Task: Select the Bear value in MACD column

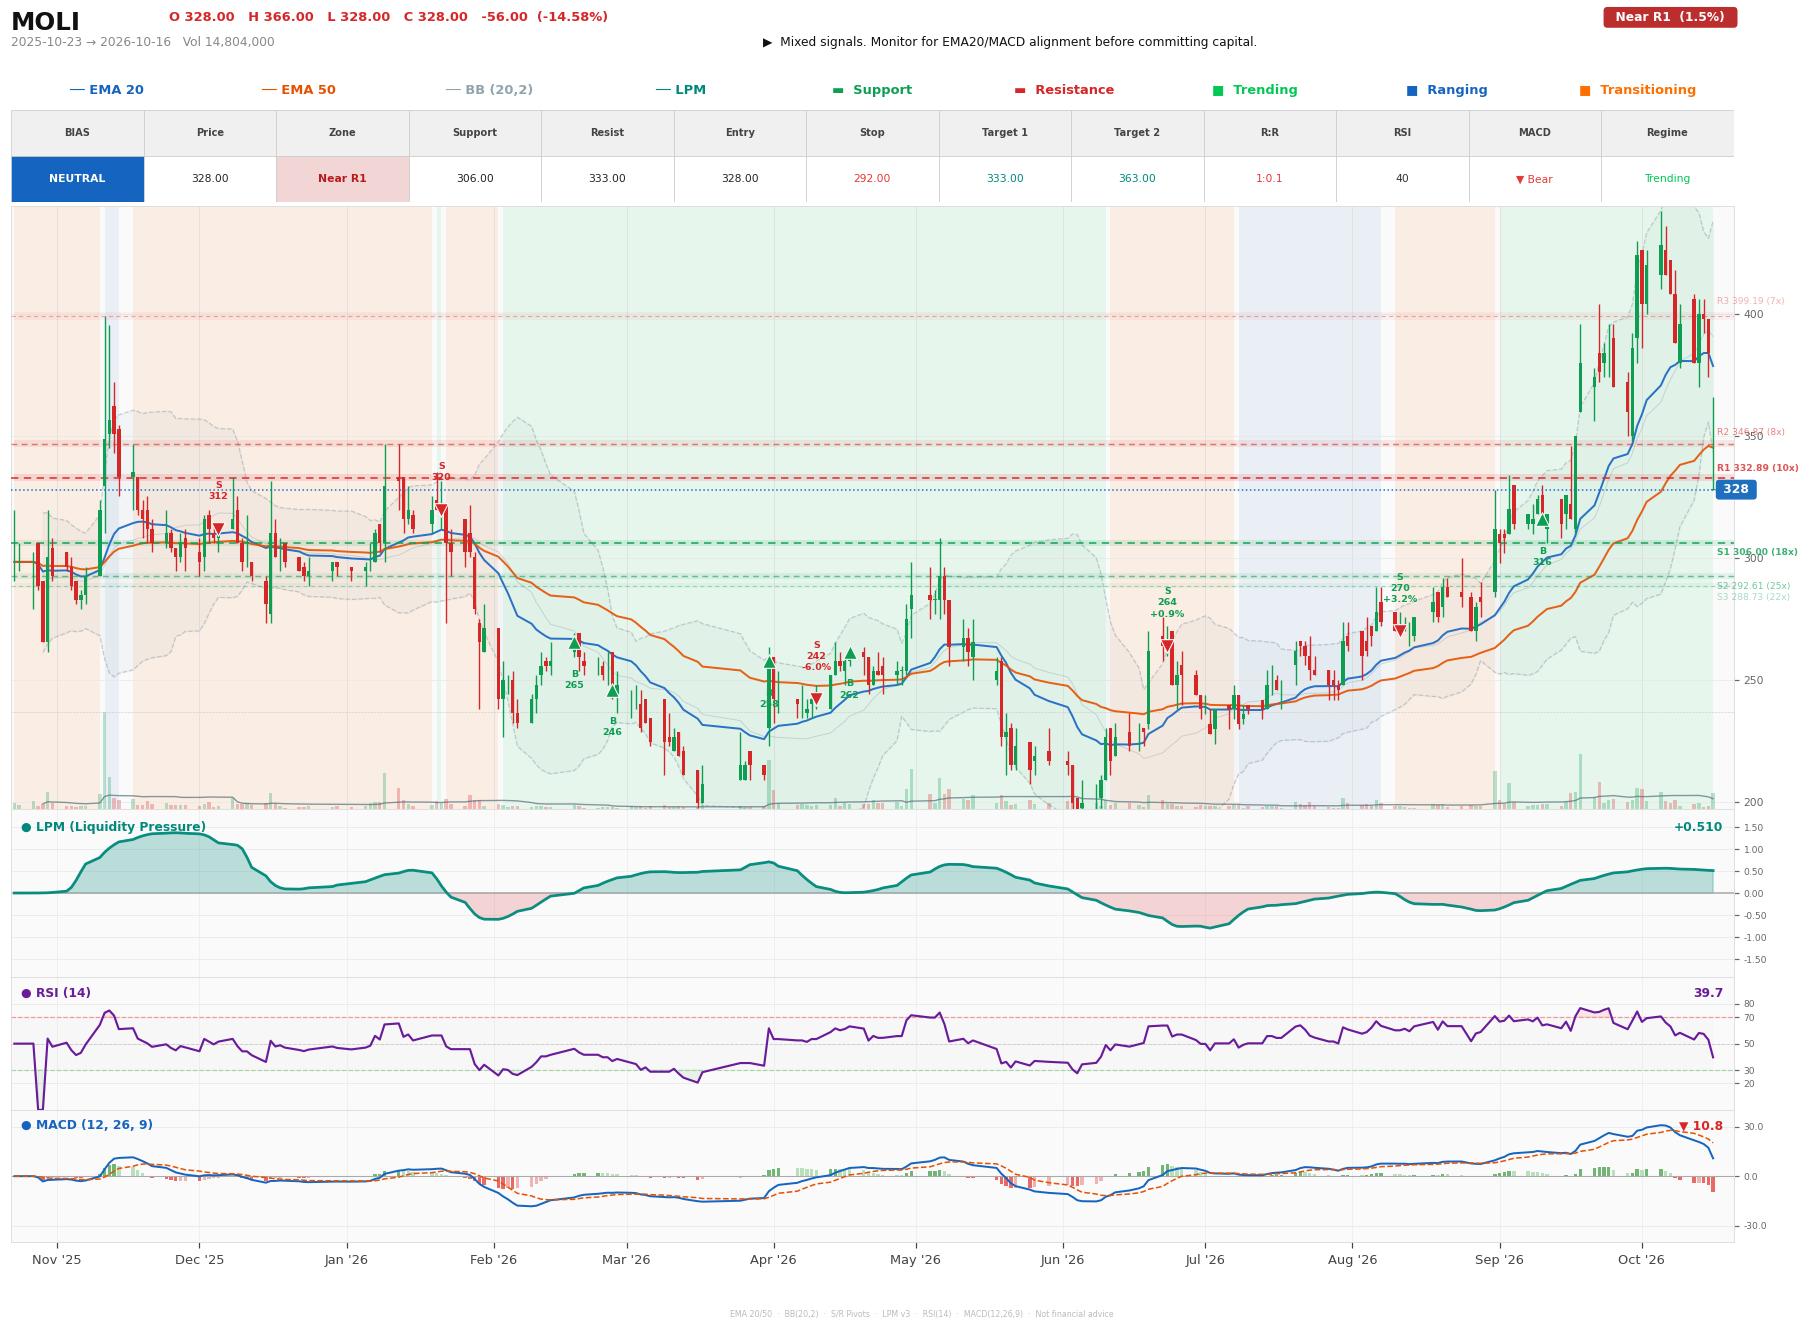Action: (1534, 180)
